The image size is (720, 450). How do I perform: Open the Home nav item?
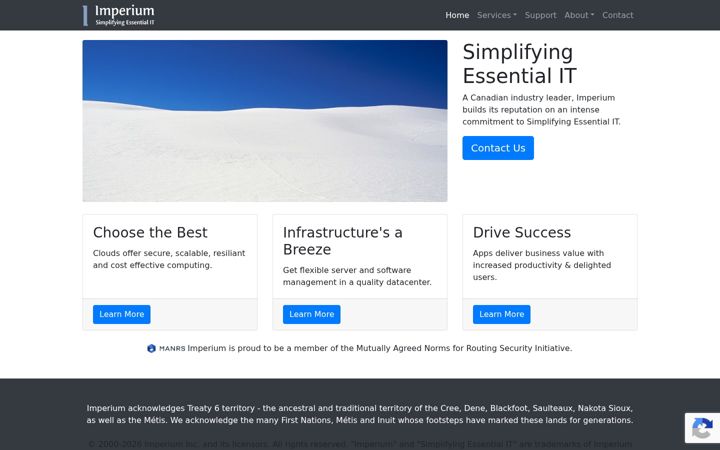pyautogui.click(x=457, y=15)
